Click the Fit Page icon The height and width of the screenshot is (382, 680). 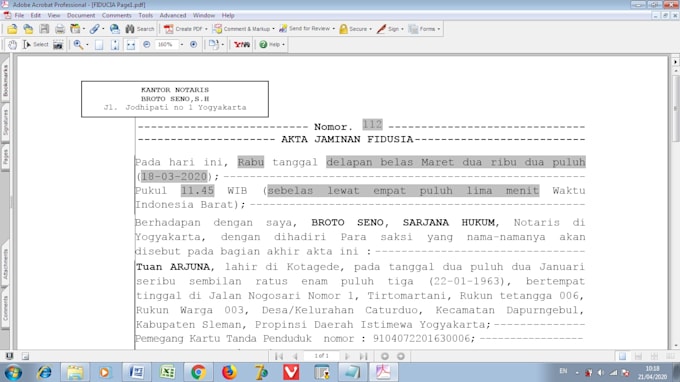pyautogui.click(x=114, y=45)
